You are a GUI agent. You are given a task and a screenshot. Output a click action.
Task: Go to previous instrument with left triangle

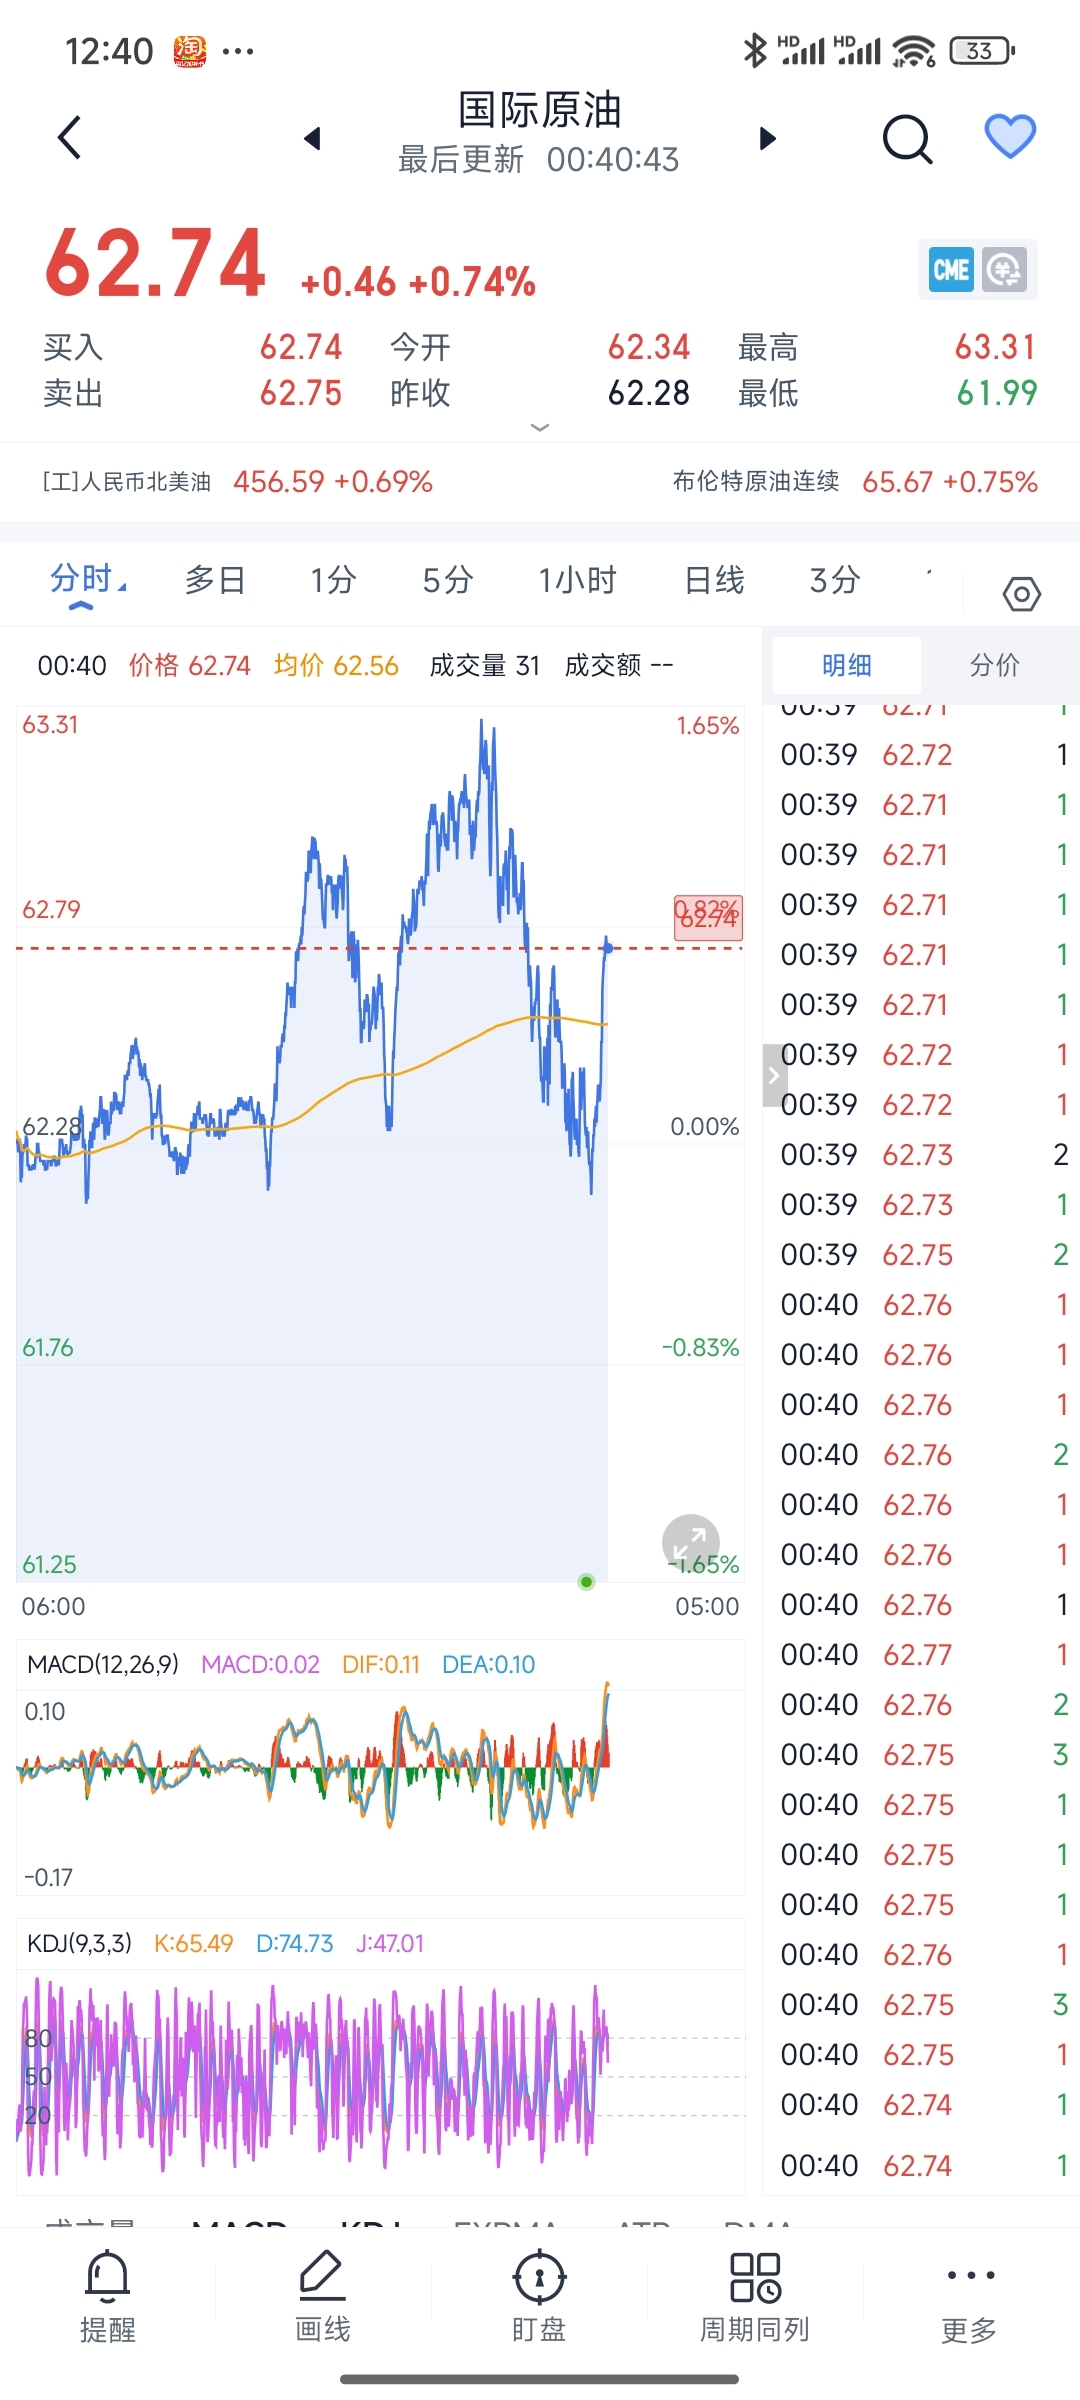tap(313, 138)
